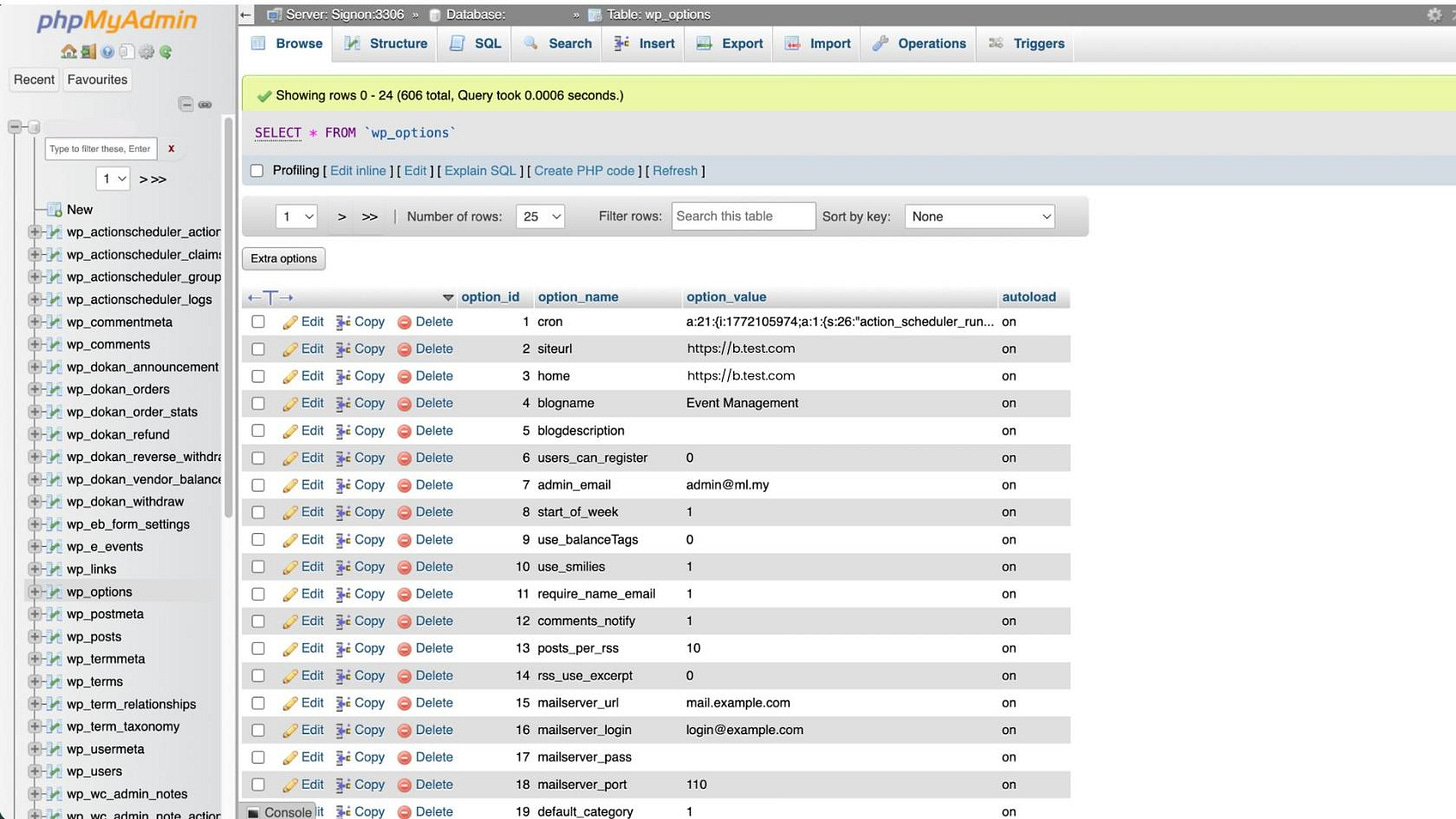
Task: Click the Filter rows search field
Action: pos(743,216)
